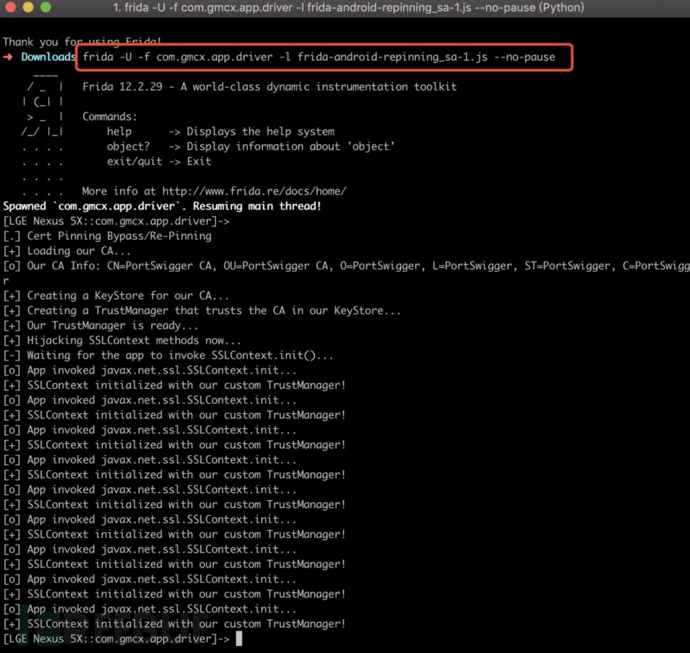690x653 pixels.
Task: Click 'Waiting for the app to invoke' line
Action: [168, 356]
